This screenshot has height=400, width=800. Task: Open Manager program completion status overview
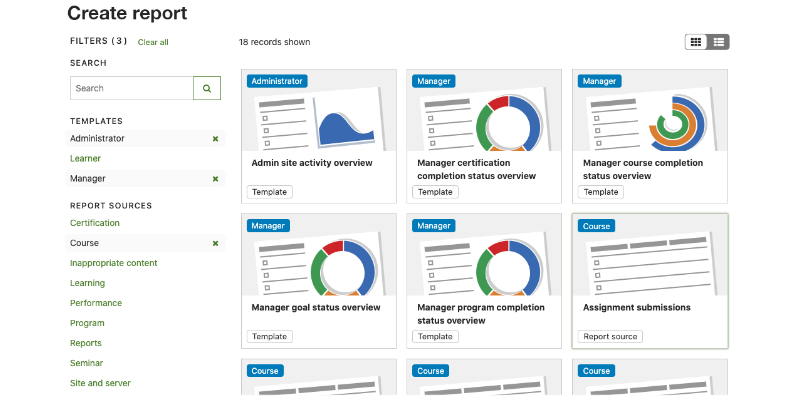[x=484, y=281]
